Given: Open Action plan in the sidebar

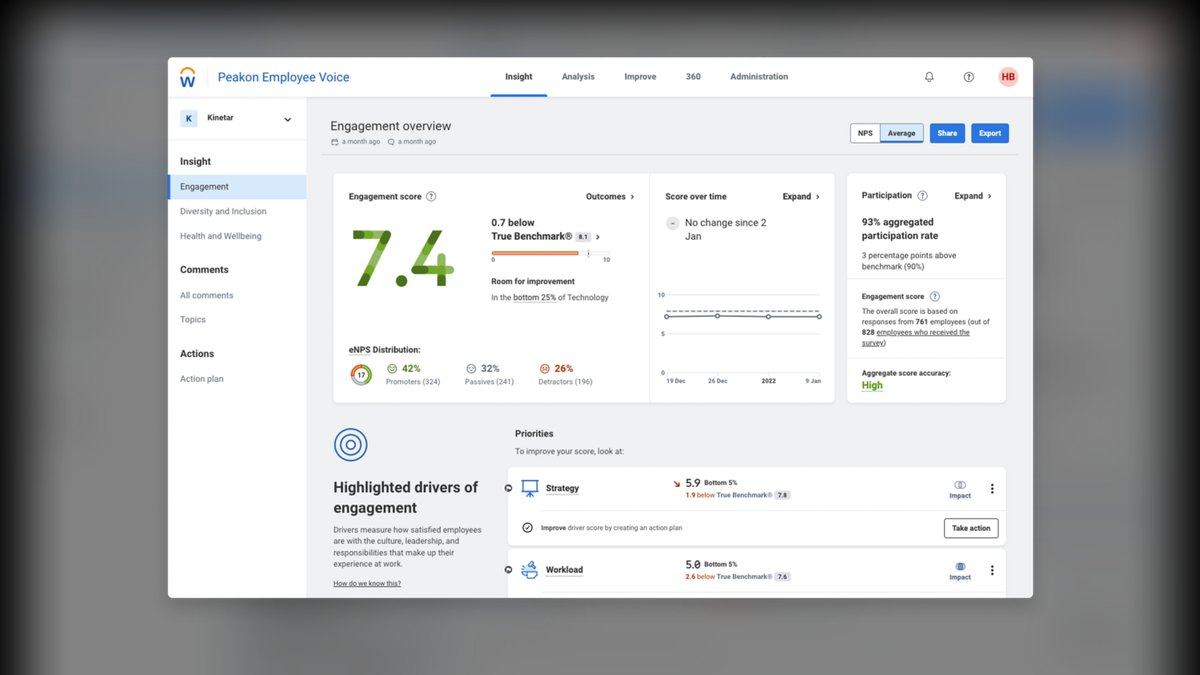Looking at the screenshot, I should [202, 379].
